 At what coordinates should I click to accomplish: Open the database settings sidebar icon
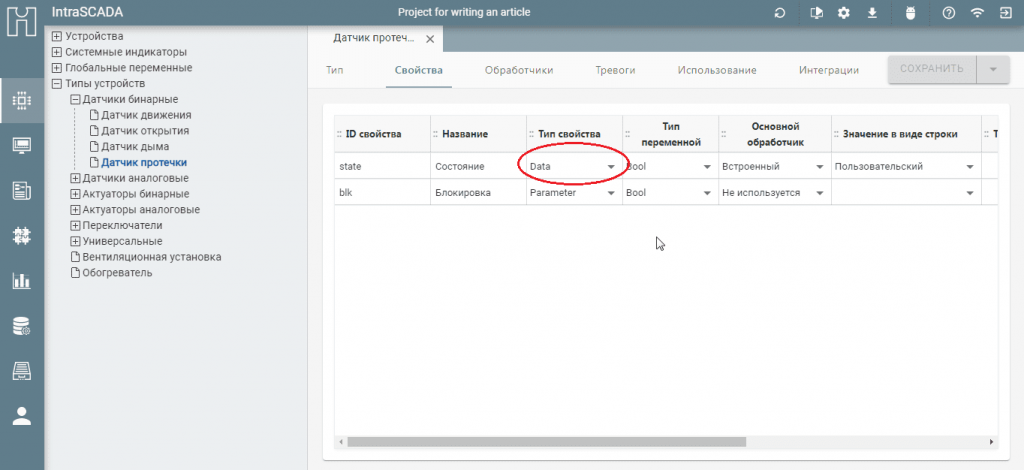pos(21,326)
